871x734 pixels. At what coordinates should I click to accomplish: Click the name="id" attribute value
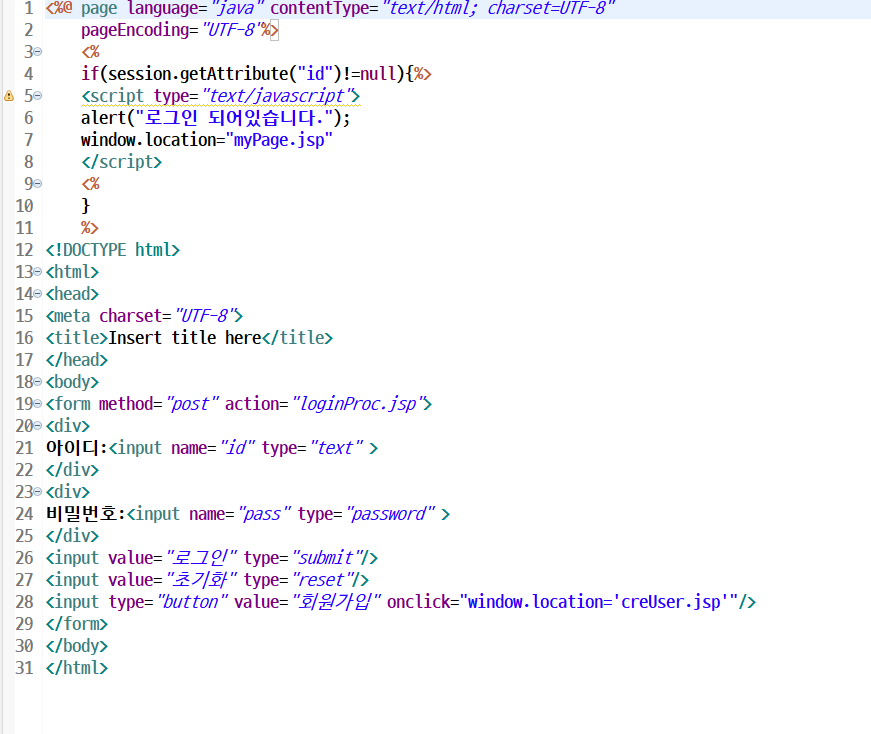pos(238,448)
